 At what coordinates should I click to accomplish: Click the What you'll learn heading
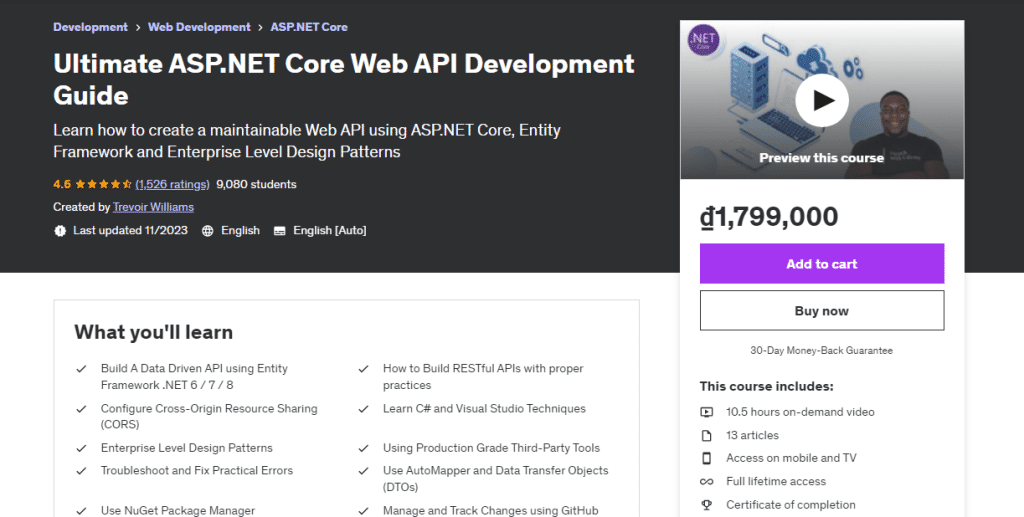click(153, 332)
